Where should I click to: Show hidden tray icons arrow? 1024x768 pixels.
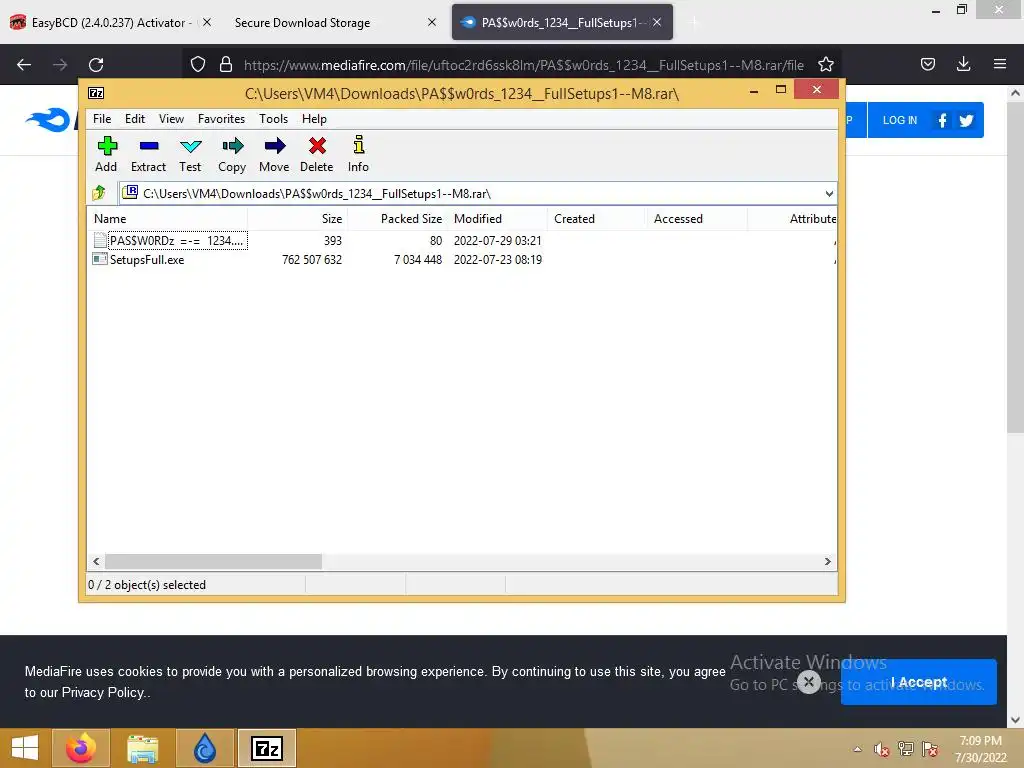coord(857,749)
